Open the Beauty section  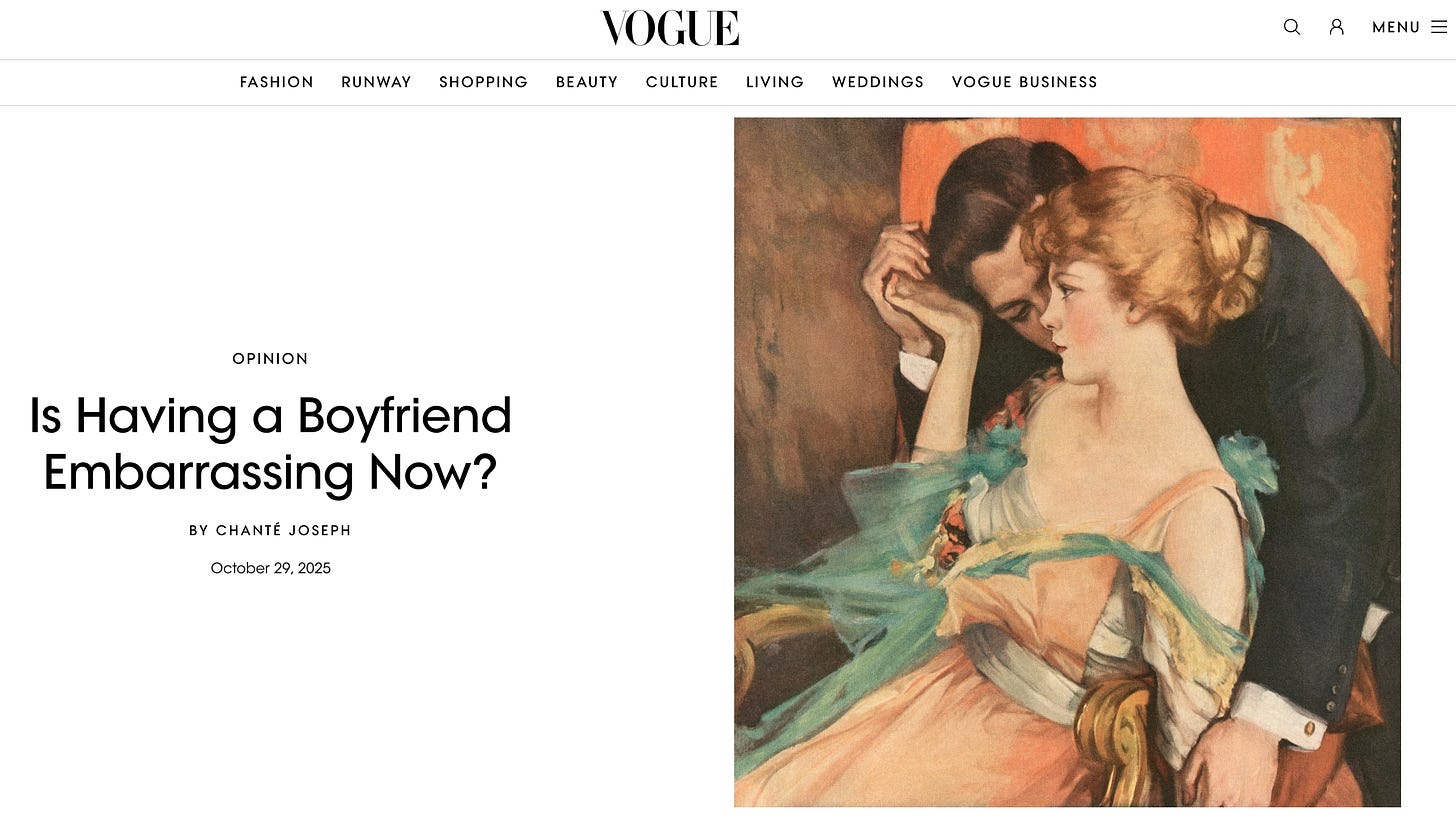point(587,82)
